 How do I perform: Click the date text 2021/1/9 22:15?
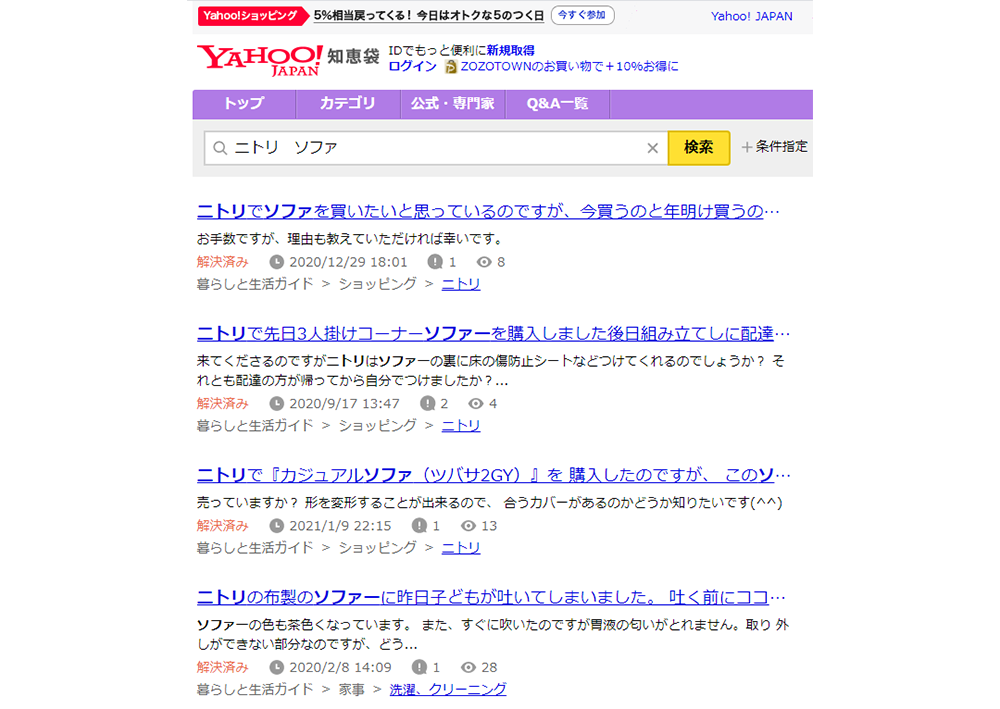[x=340, y=526]
